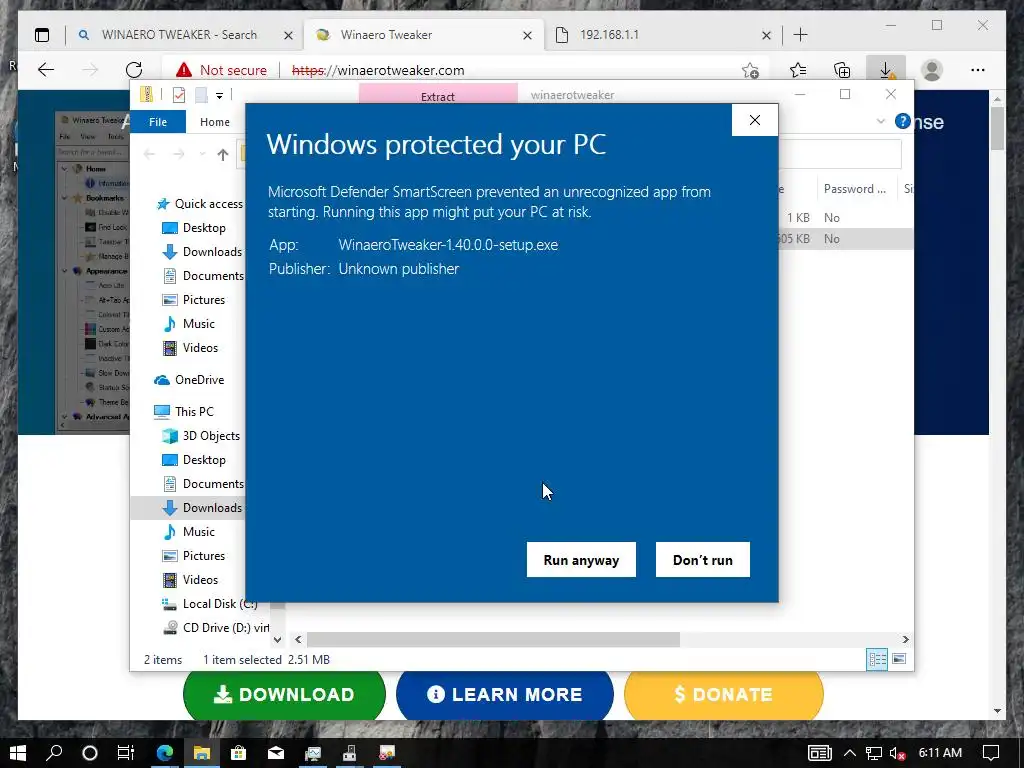
Task: Click the navigation pane scroll down arrow
Action: coord(277,640)
